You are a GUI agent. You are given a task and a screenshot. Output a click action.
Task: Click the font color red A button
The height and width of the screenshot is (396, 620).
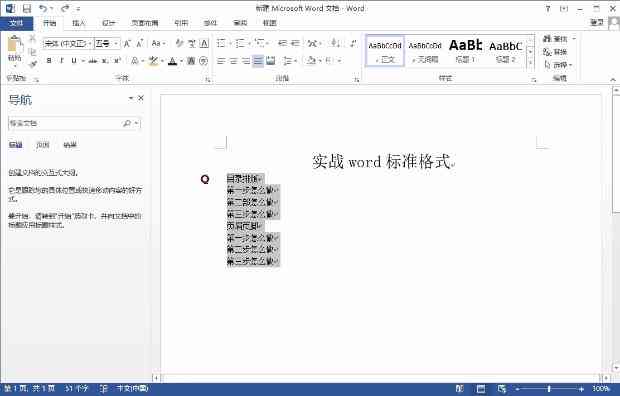pos(172,61)
